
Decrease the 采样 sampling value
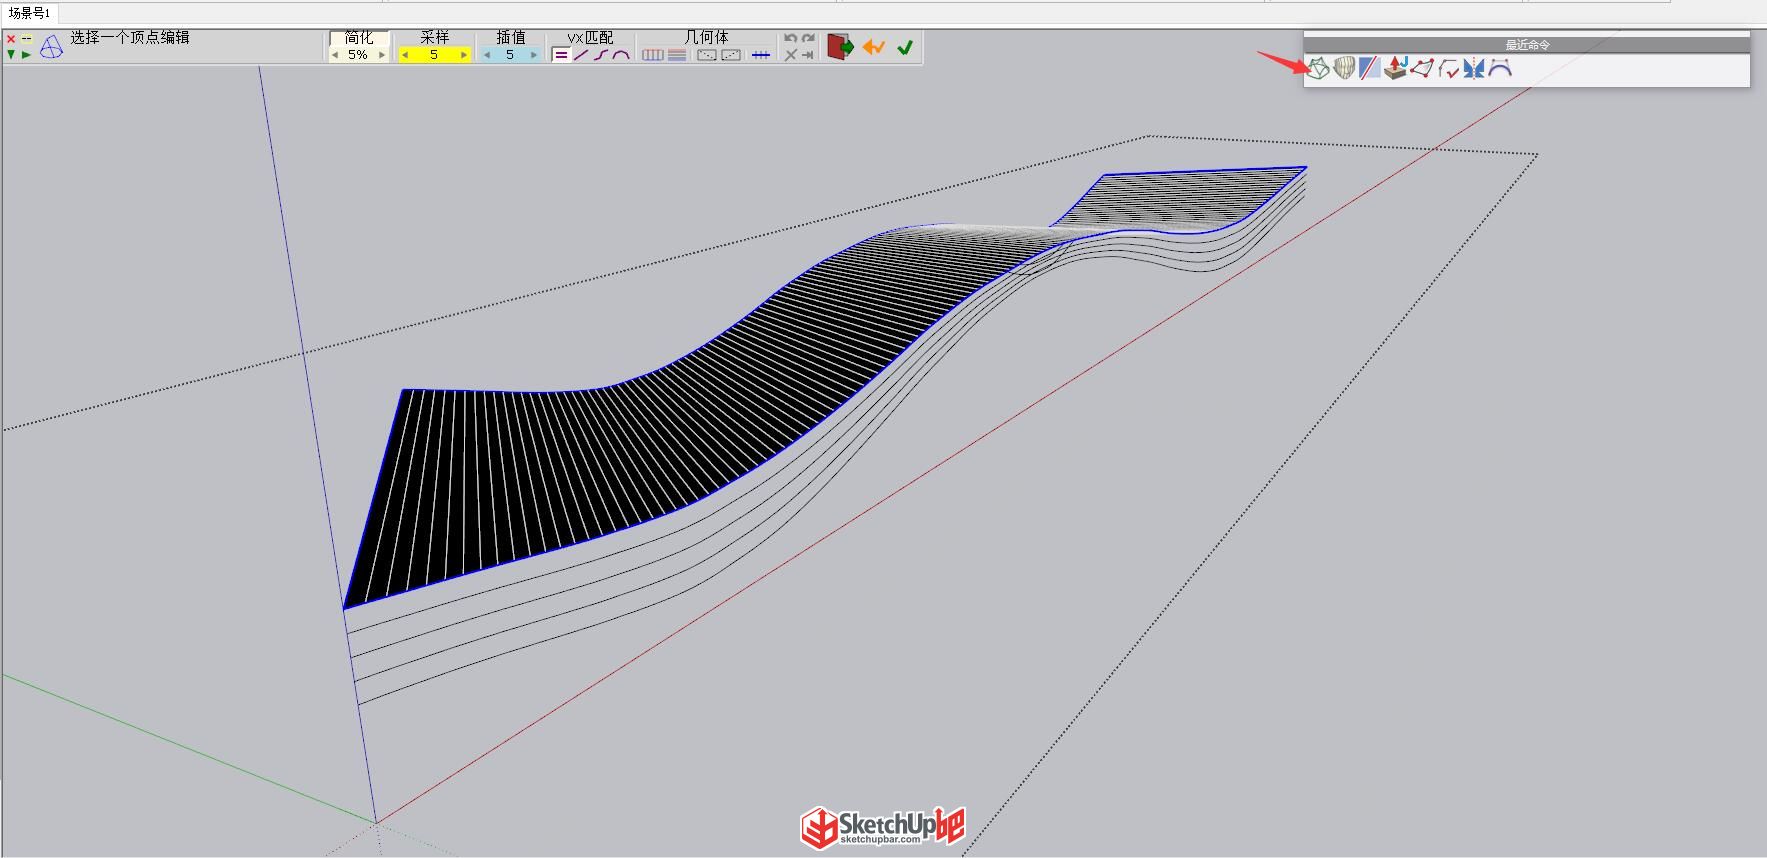[x=405, y=55]
